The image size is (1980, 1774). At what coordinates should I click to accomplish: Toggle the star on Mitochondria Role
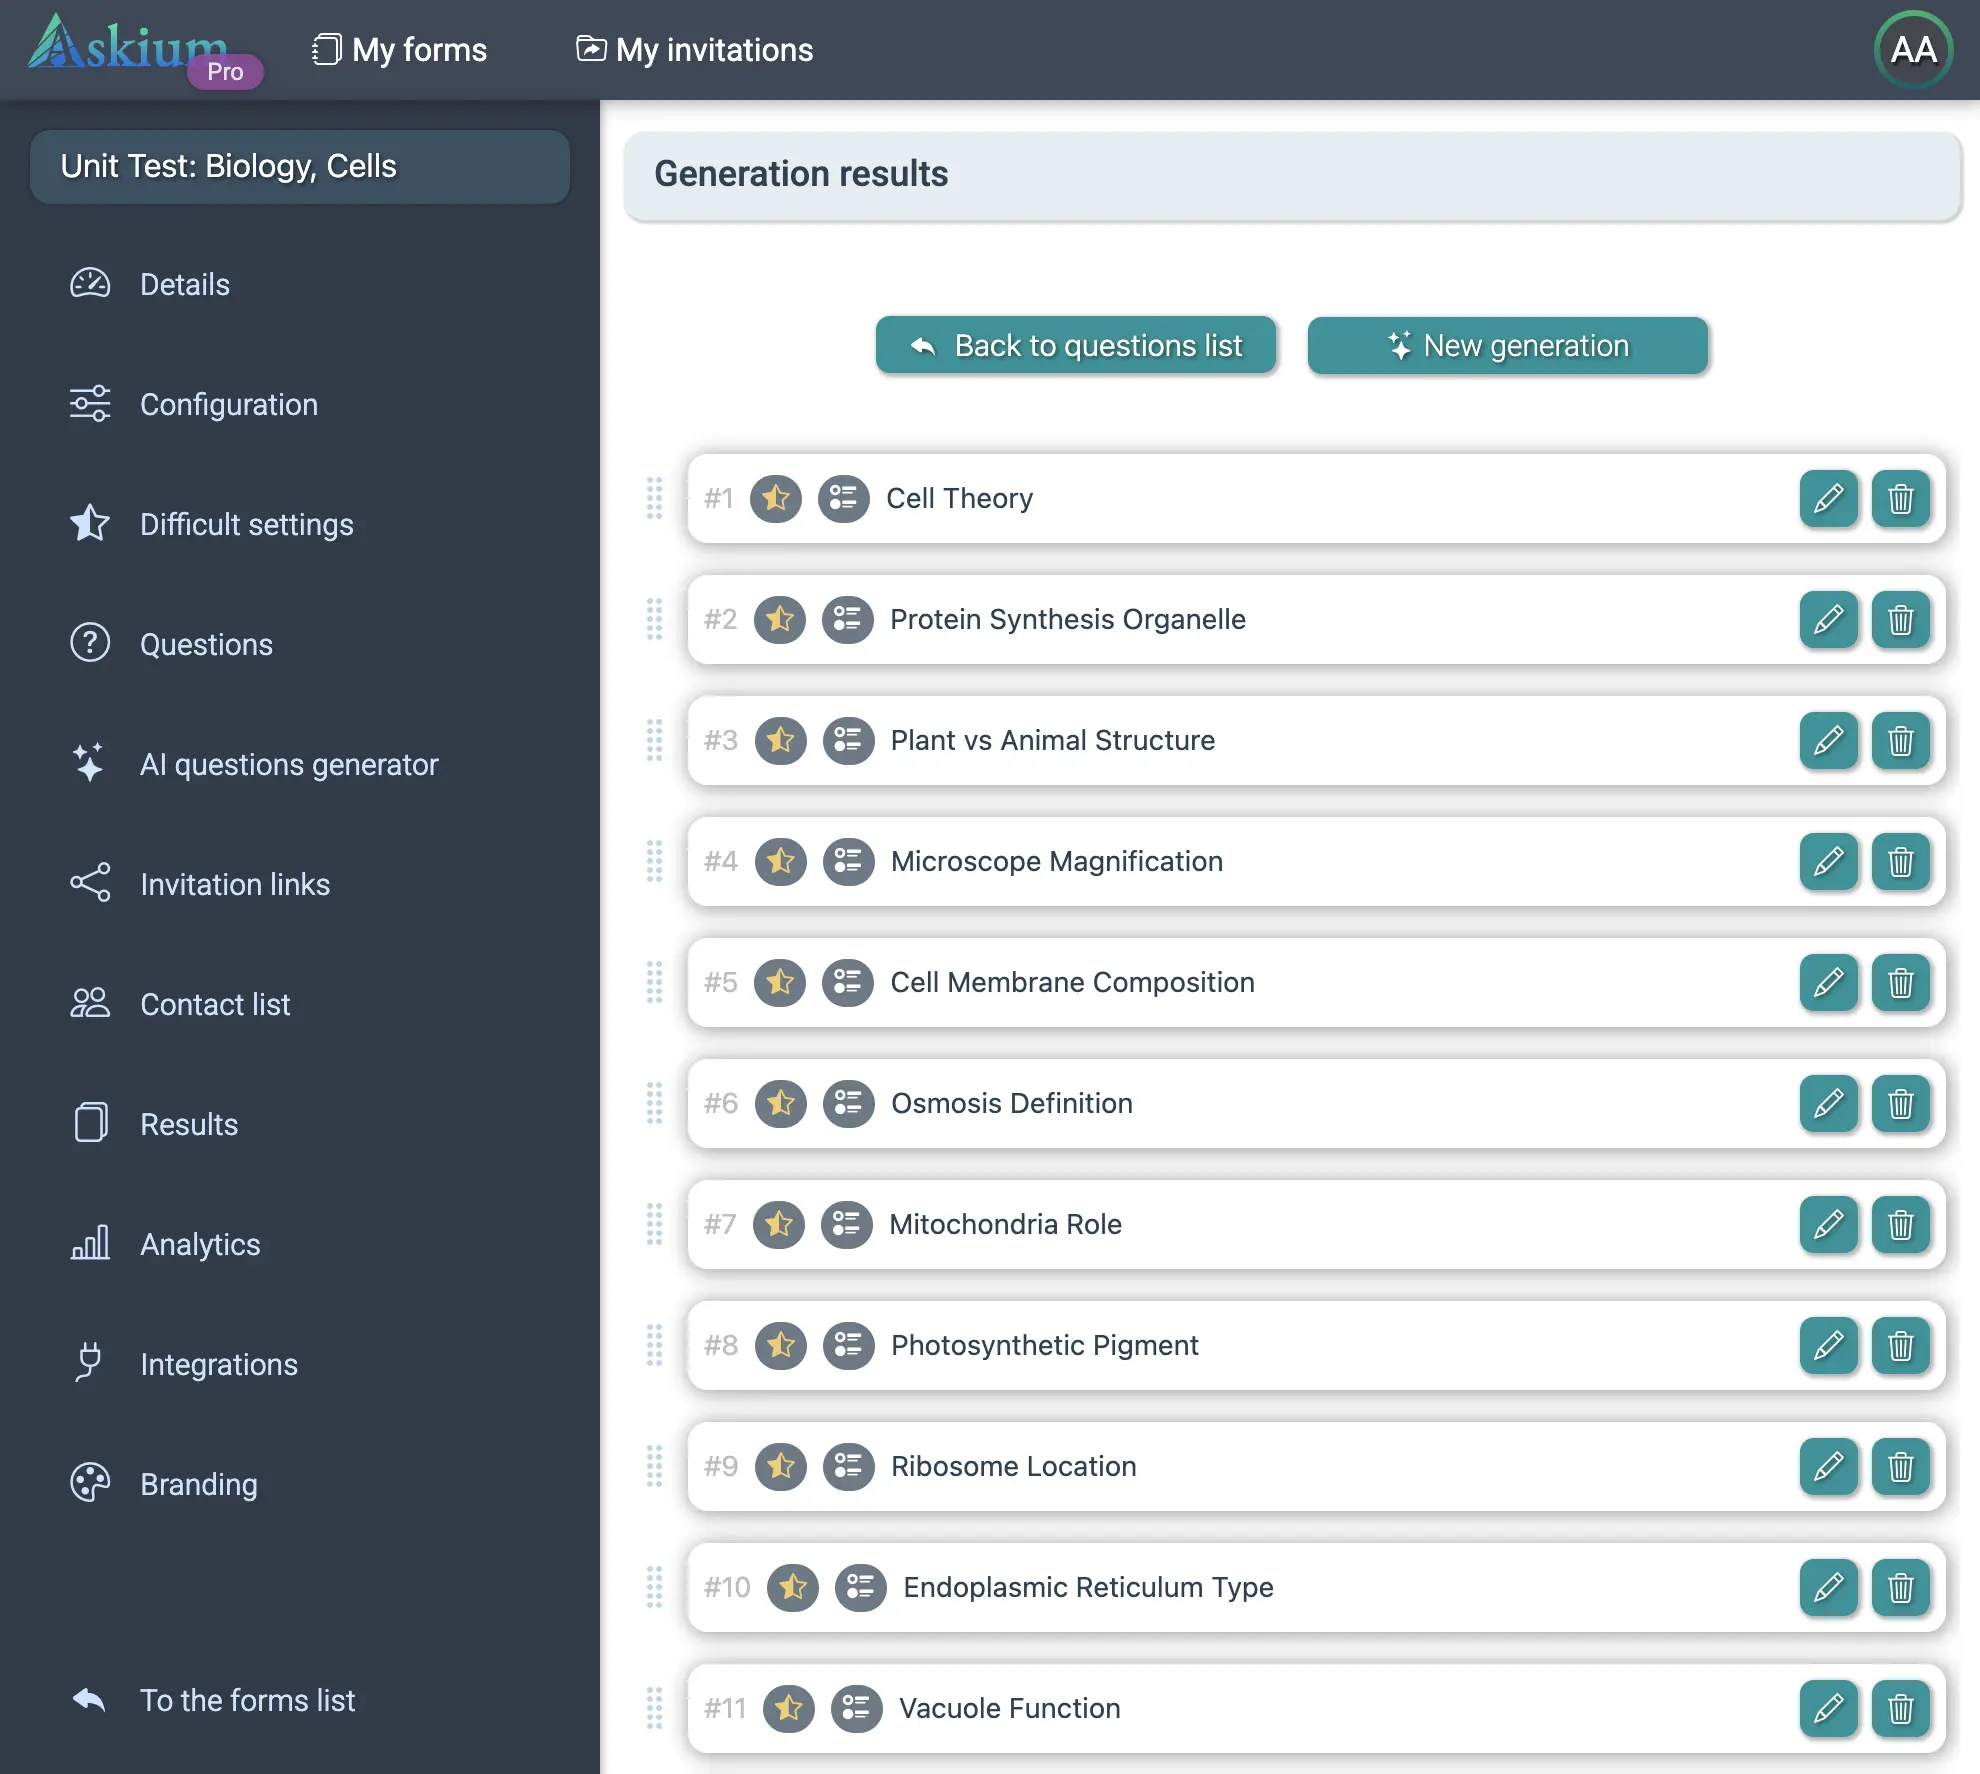778,1224
